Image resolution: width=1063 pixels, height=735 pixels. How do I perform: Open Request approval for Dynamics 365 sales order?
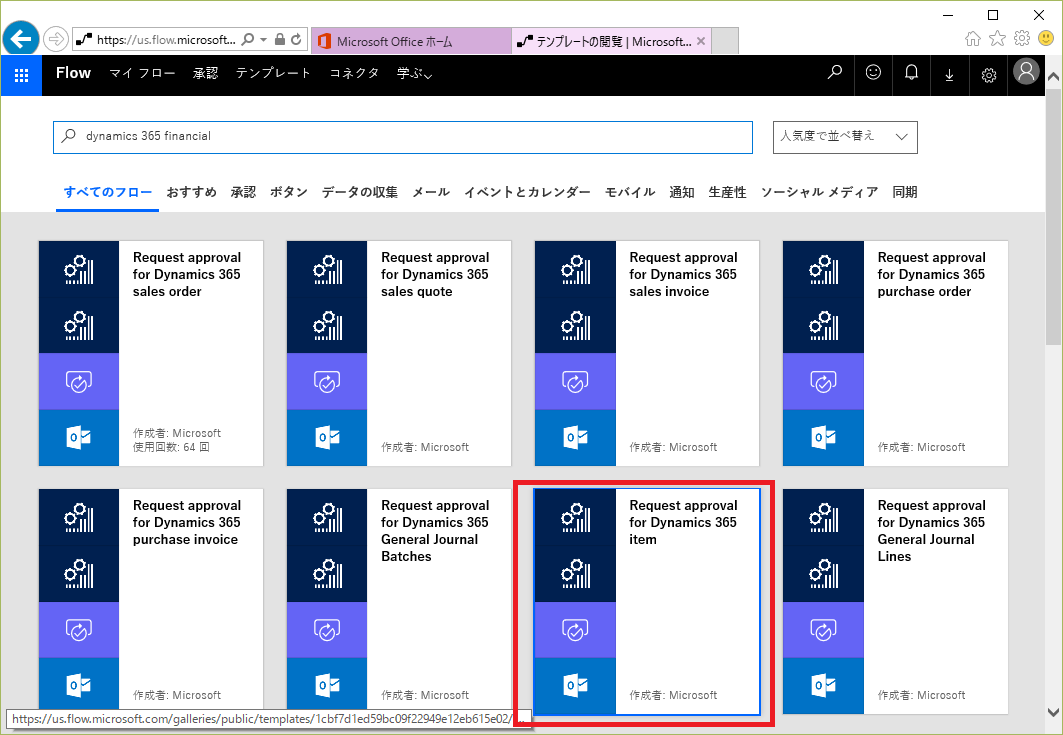click(x=151, y=353)
